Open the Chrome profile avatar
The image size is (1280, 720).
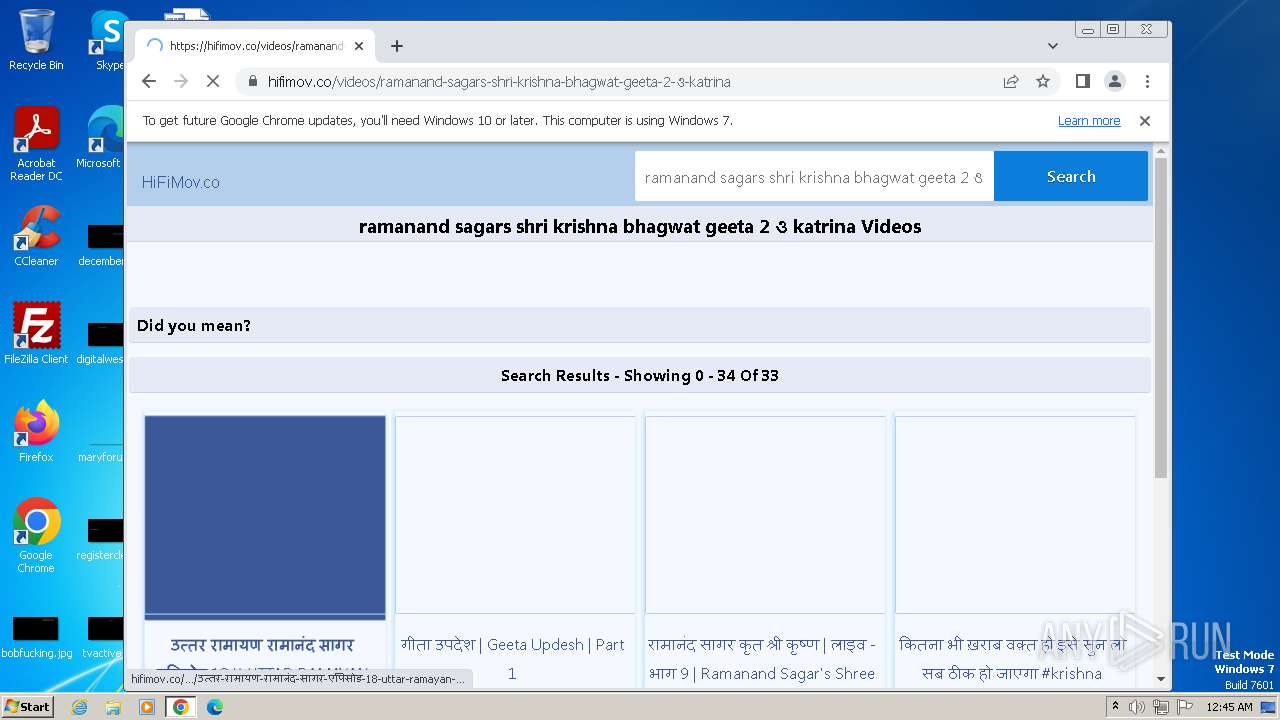click(x=1115, y=82)
